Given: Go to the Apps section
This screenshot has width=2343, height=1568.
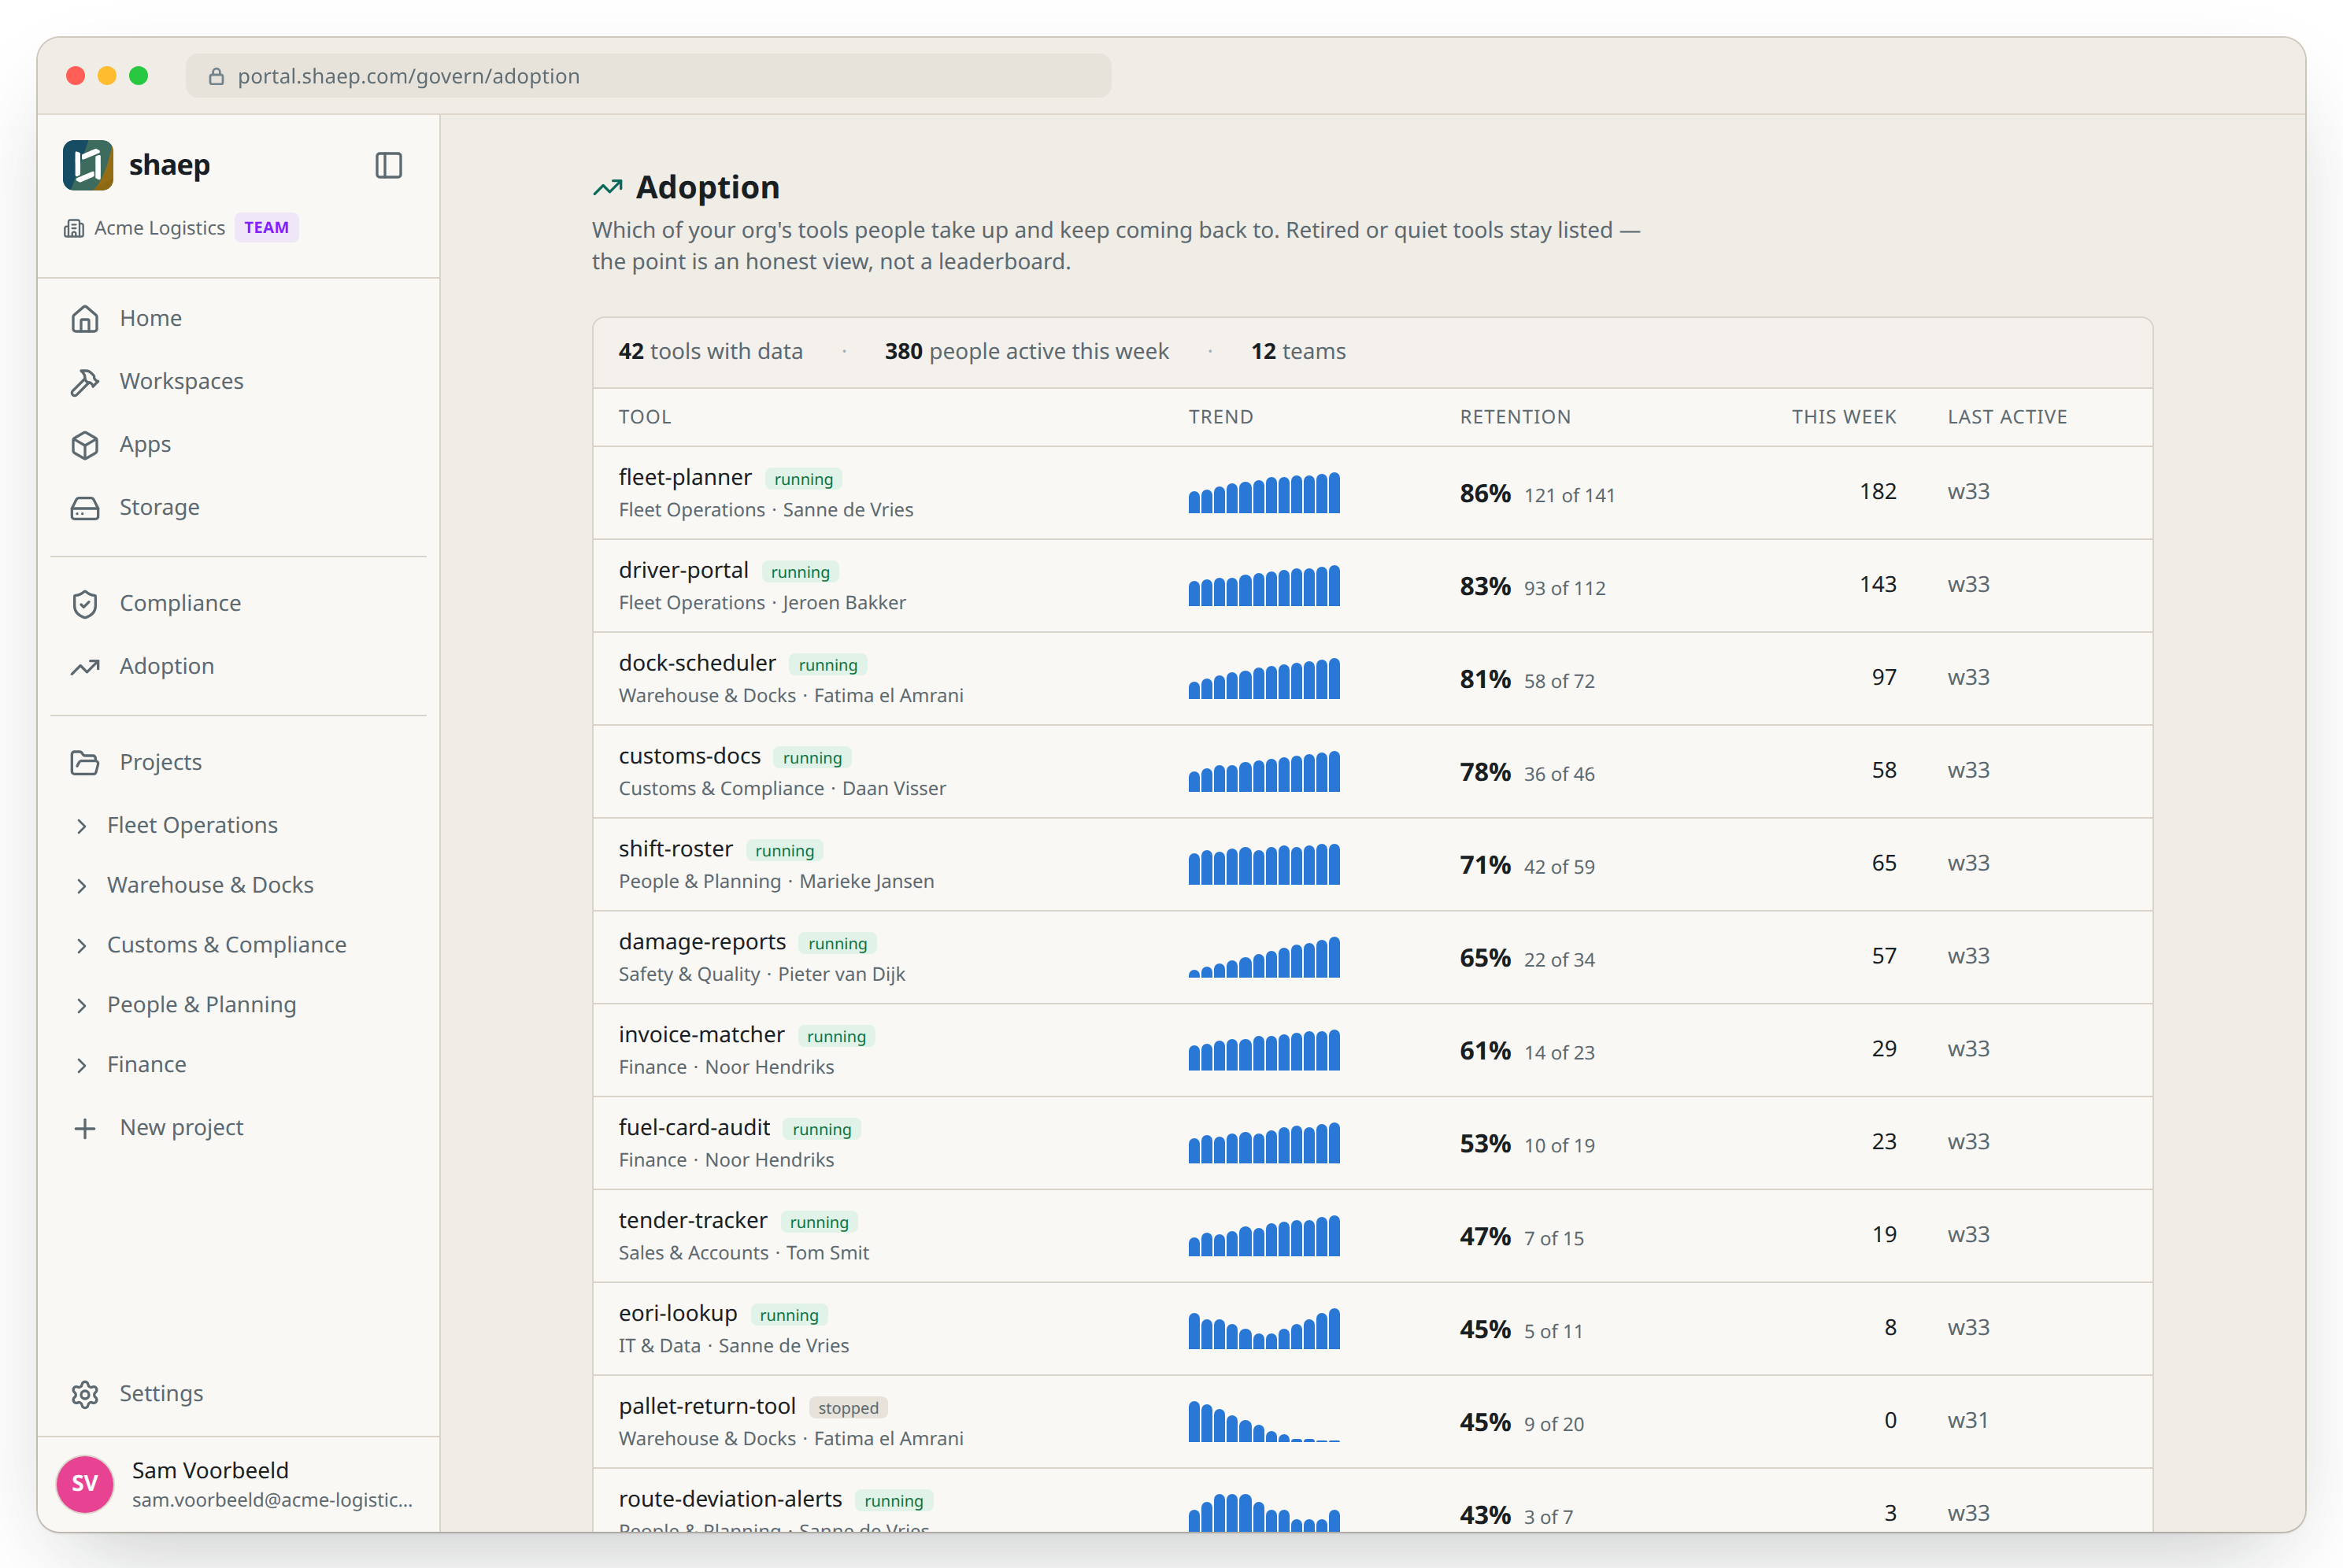Looking at the screenshot, I should click(x=239, y=444).
